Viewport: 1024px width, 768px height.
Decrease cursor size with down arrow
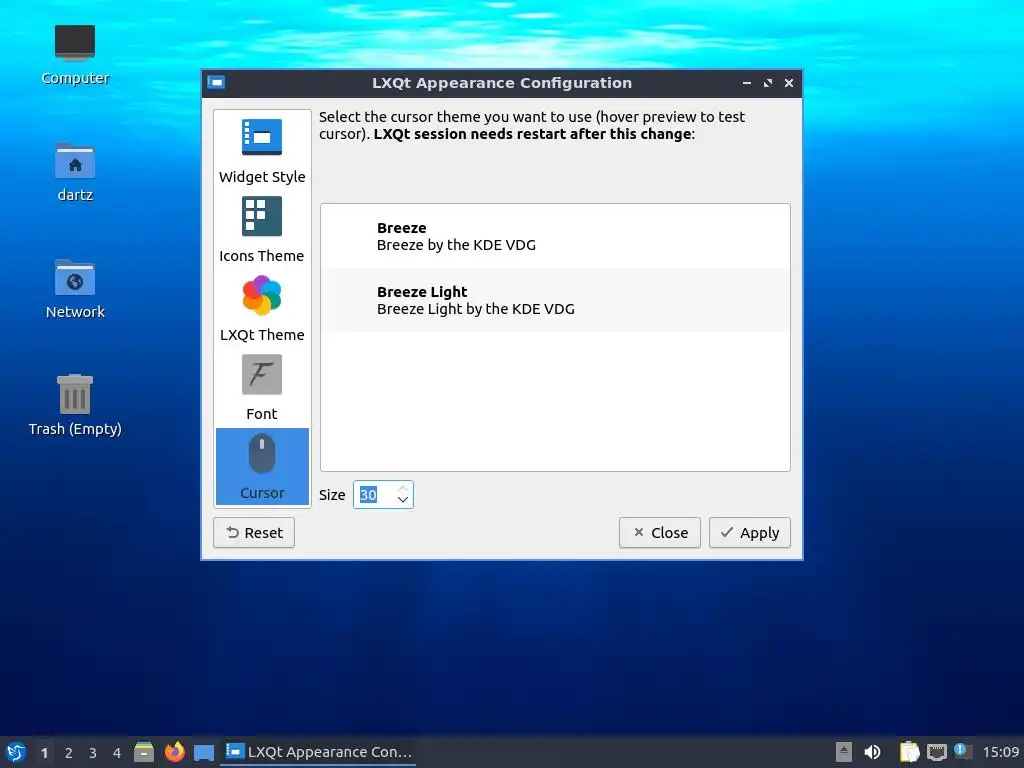[403, 500]
